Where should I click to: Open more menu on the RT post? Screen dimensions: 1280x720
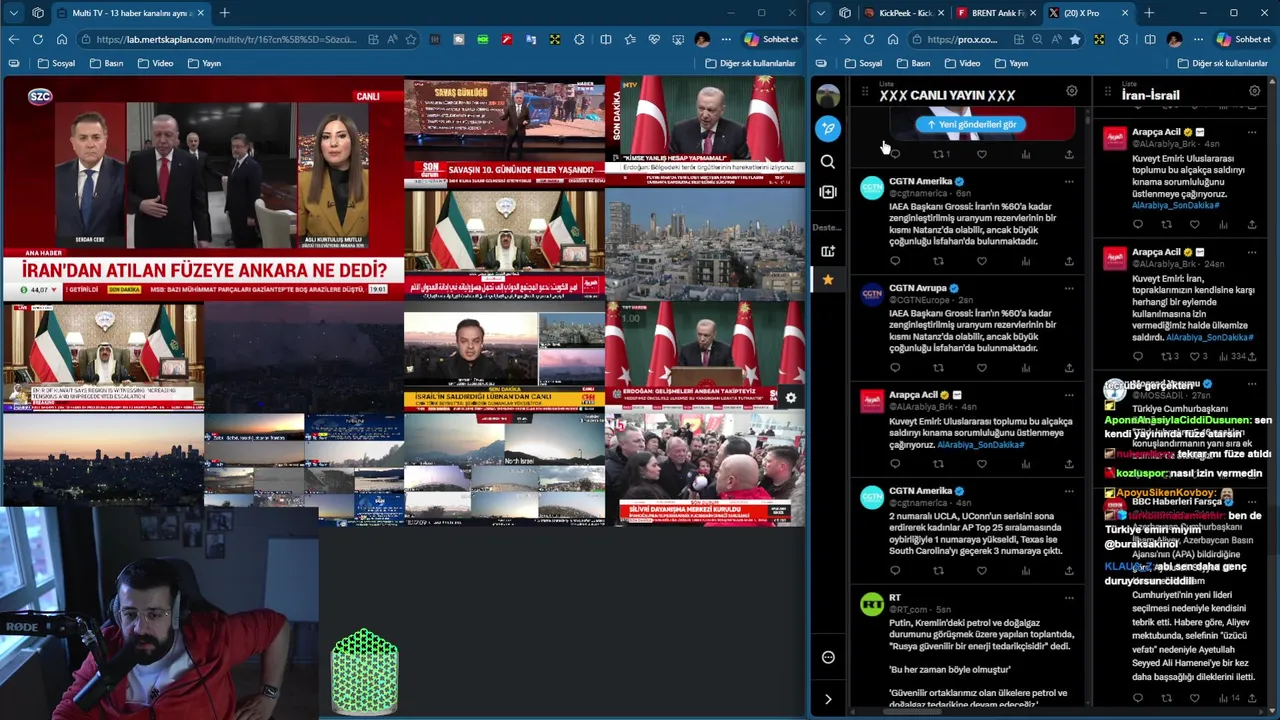(x=1069, y=598)
